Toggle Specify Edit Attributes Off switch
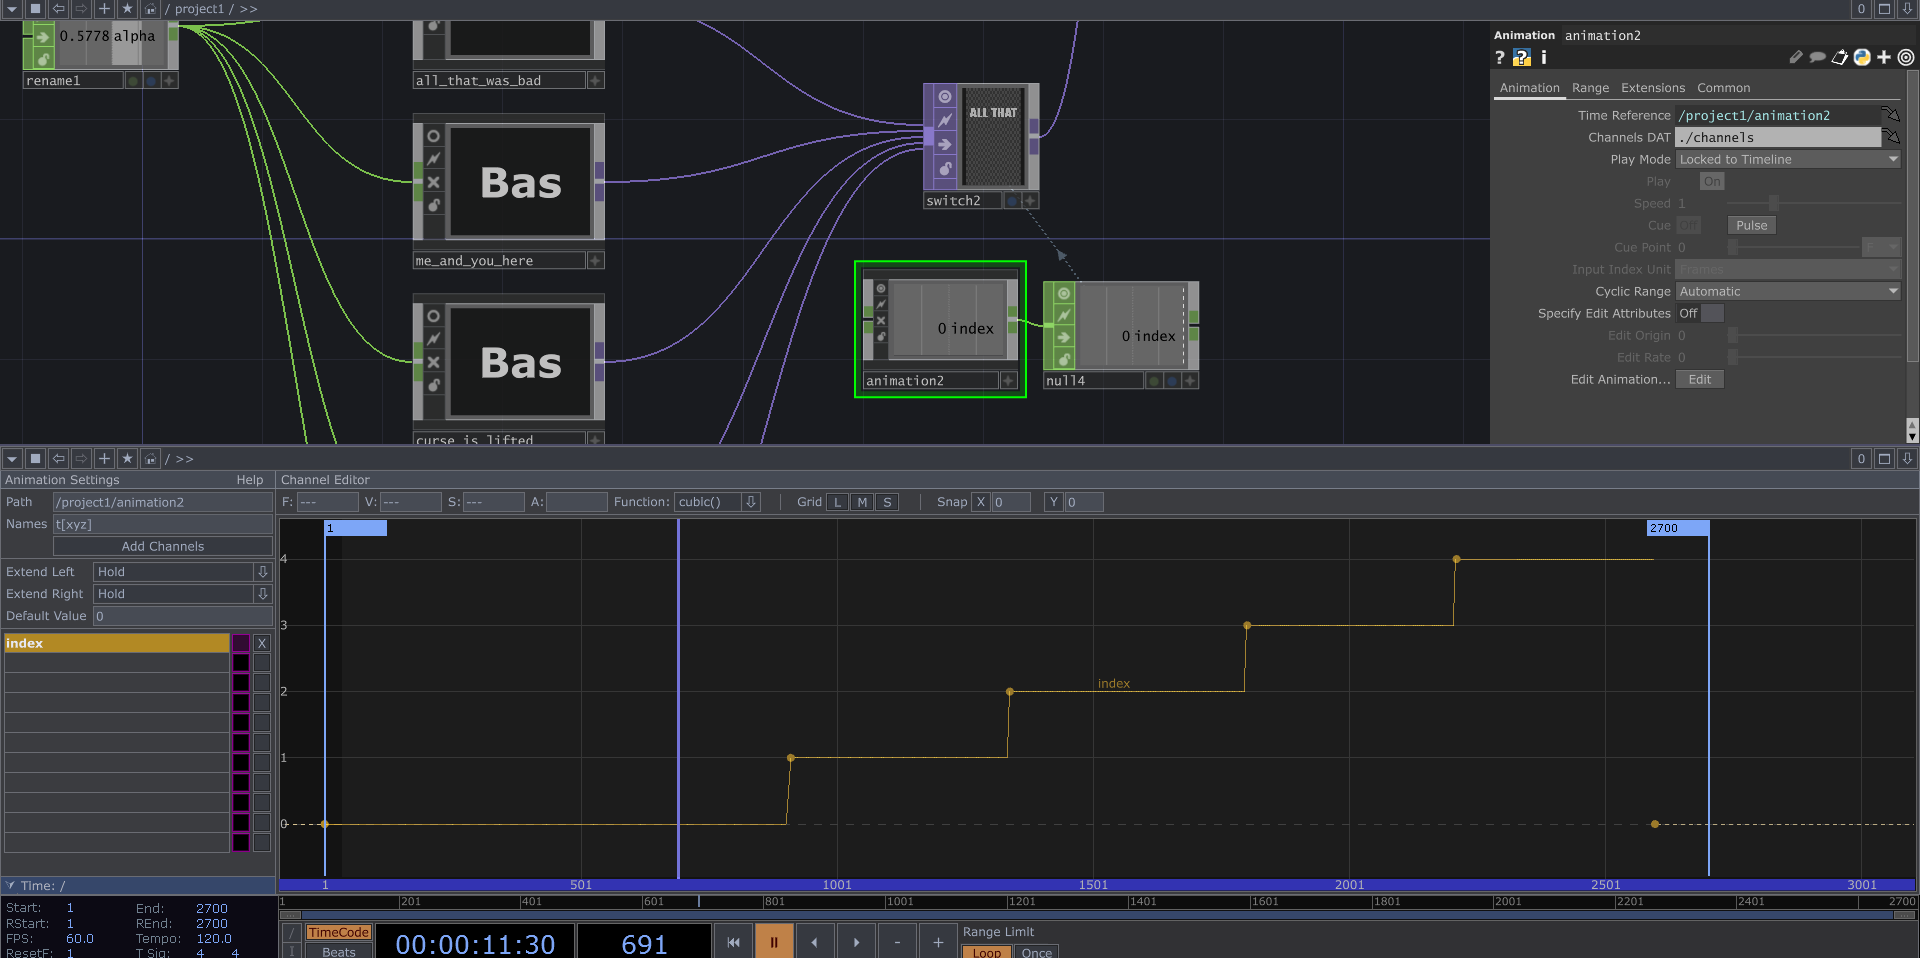The image size is (1920, 958). (x=1711, y=314)
